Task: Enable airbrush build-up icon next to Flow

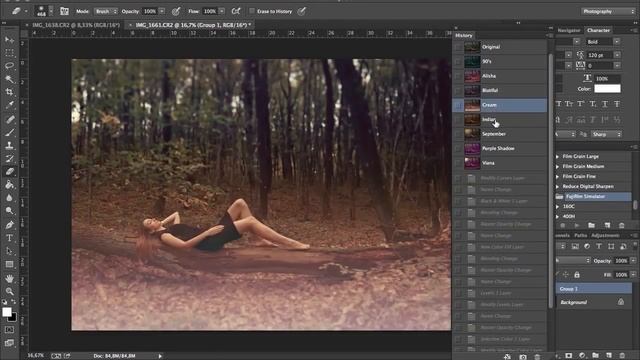Action: tap(236, 11)
